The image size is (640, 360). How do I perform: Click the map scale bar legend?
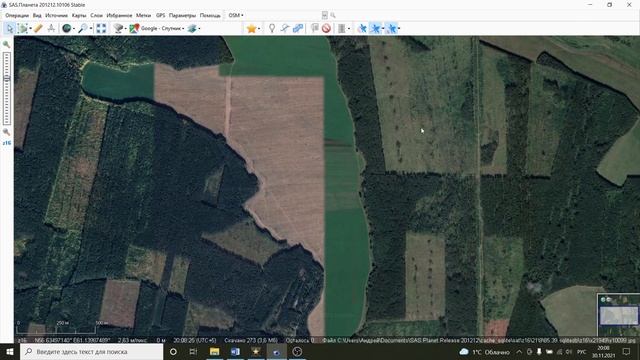[x=61, y=327]
